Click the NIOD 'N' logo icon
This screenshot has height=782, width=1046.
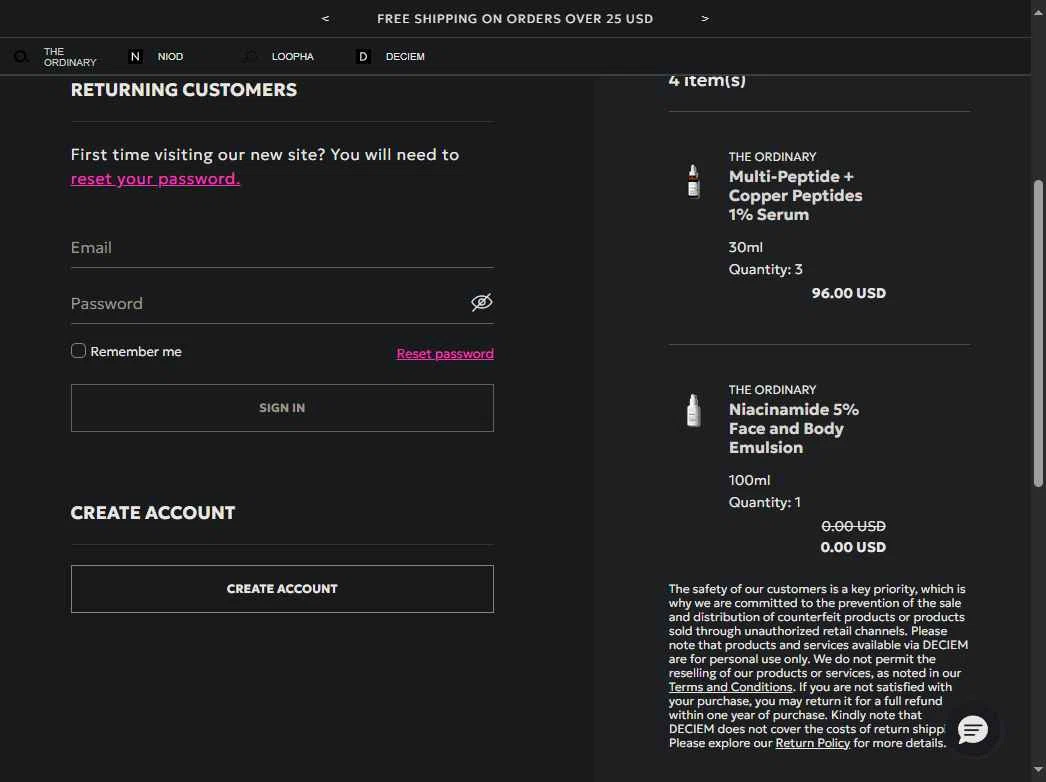coord(136,57)
